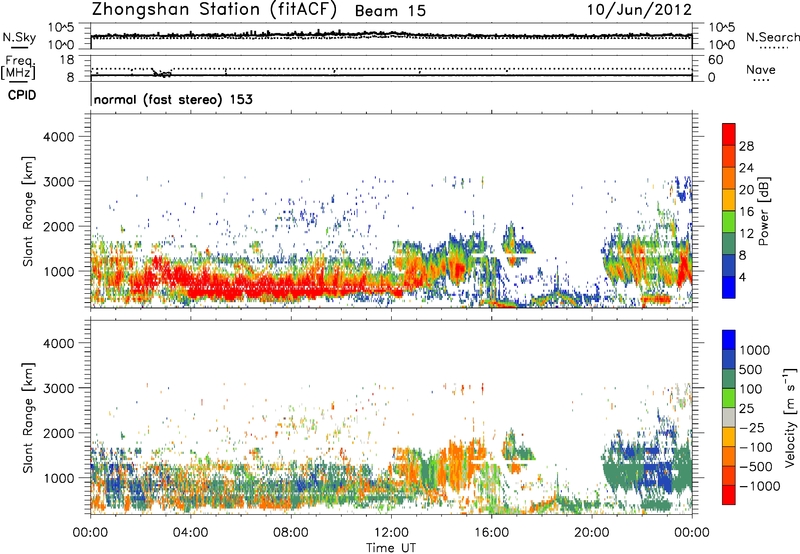Click Velocity colorbar segment between -100 and -500
800x554 pixels.
click(729, 456)
